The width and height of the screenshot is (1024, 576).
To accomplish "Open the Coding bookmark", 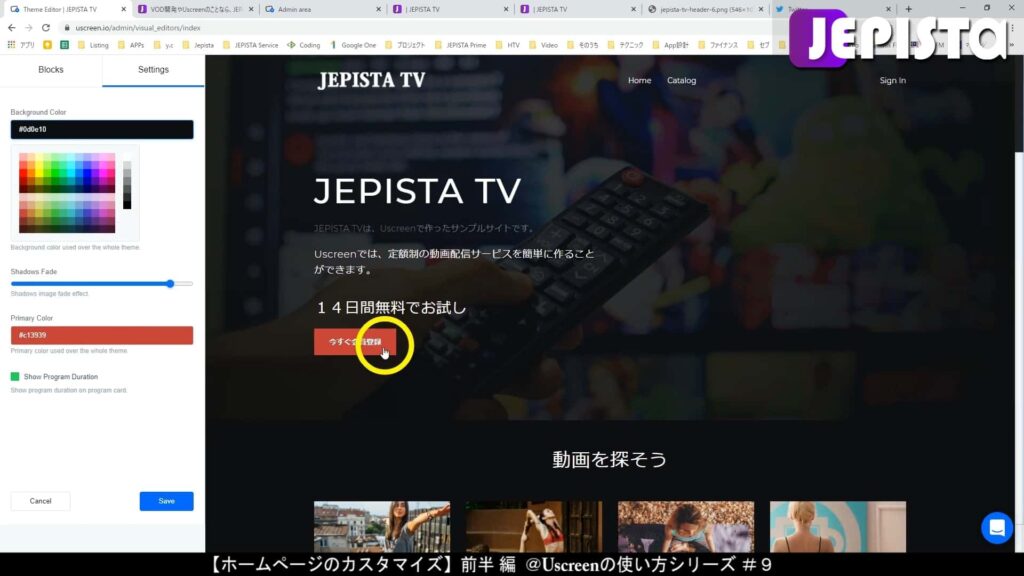I will [304, 45].
